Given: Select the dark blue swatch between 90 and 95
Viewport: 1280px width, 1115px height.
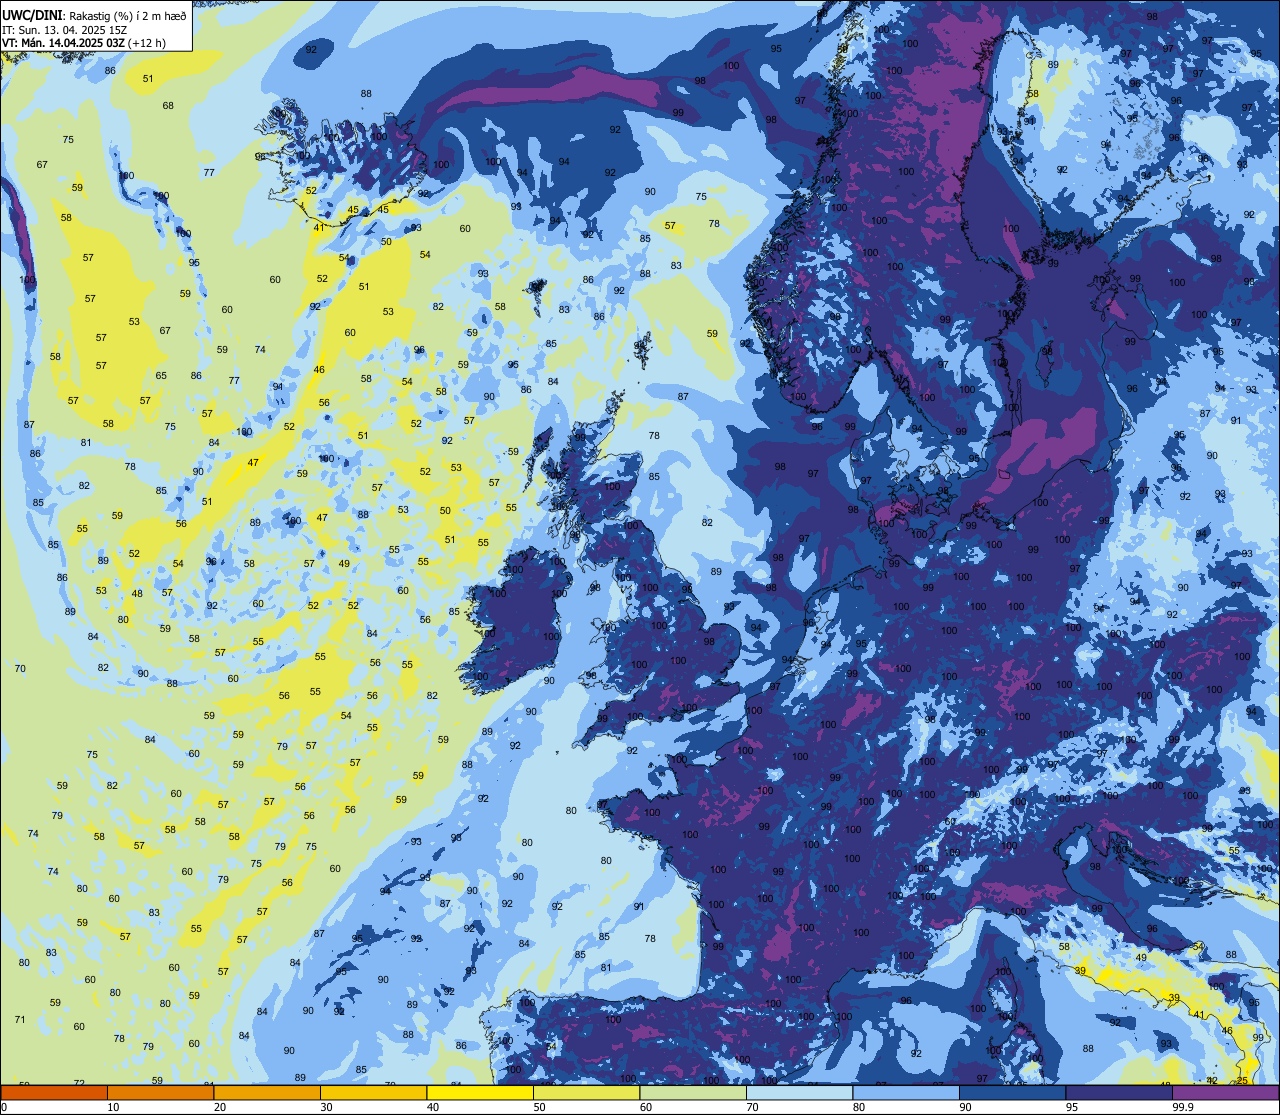Looking at the screenshot, I should click(x=1012, y=1093).
